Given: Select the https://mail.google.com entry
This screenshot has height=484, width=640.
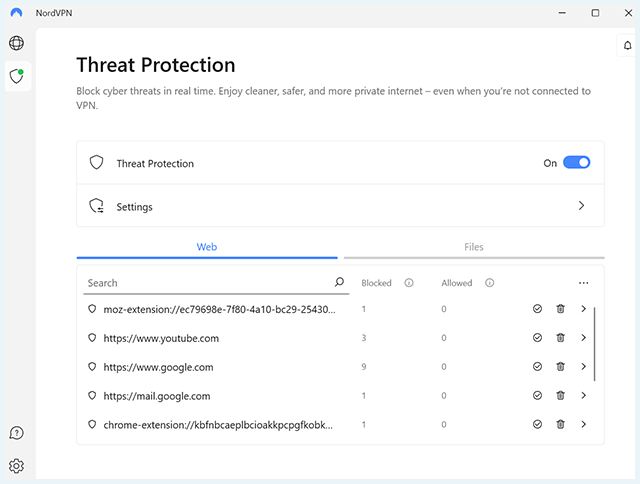Looking at the screenshot, I should (157, 396).
